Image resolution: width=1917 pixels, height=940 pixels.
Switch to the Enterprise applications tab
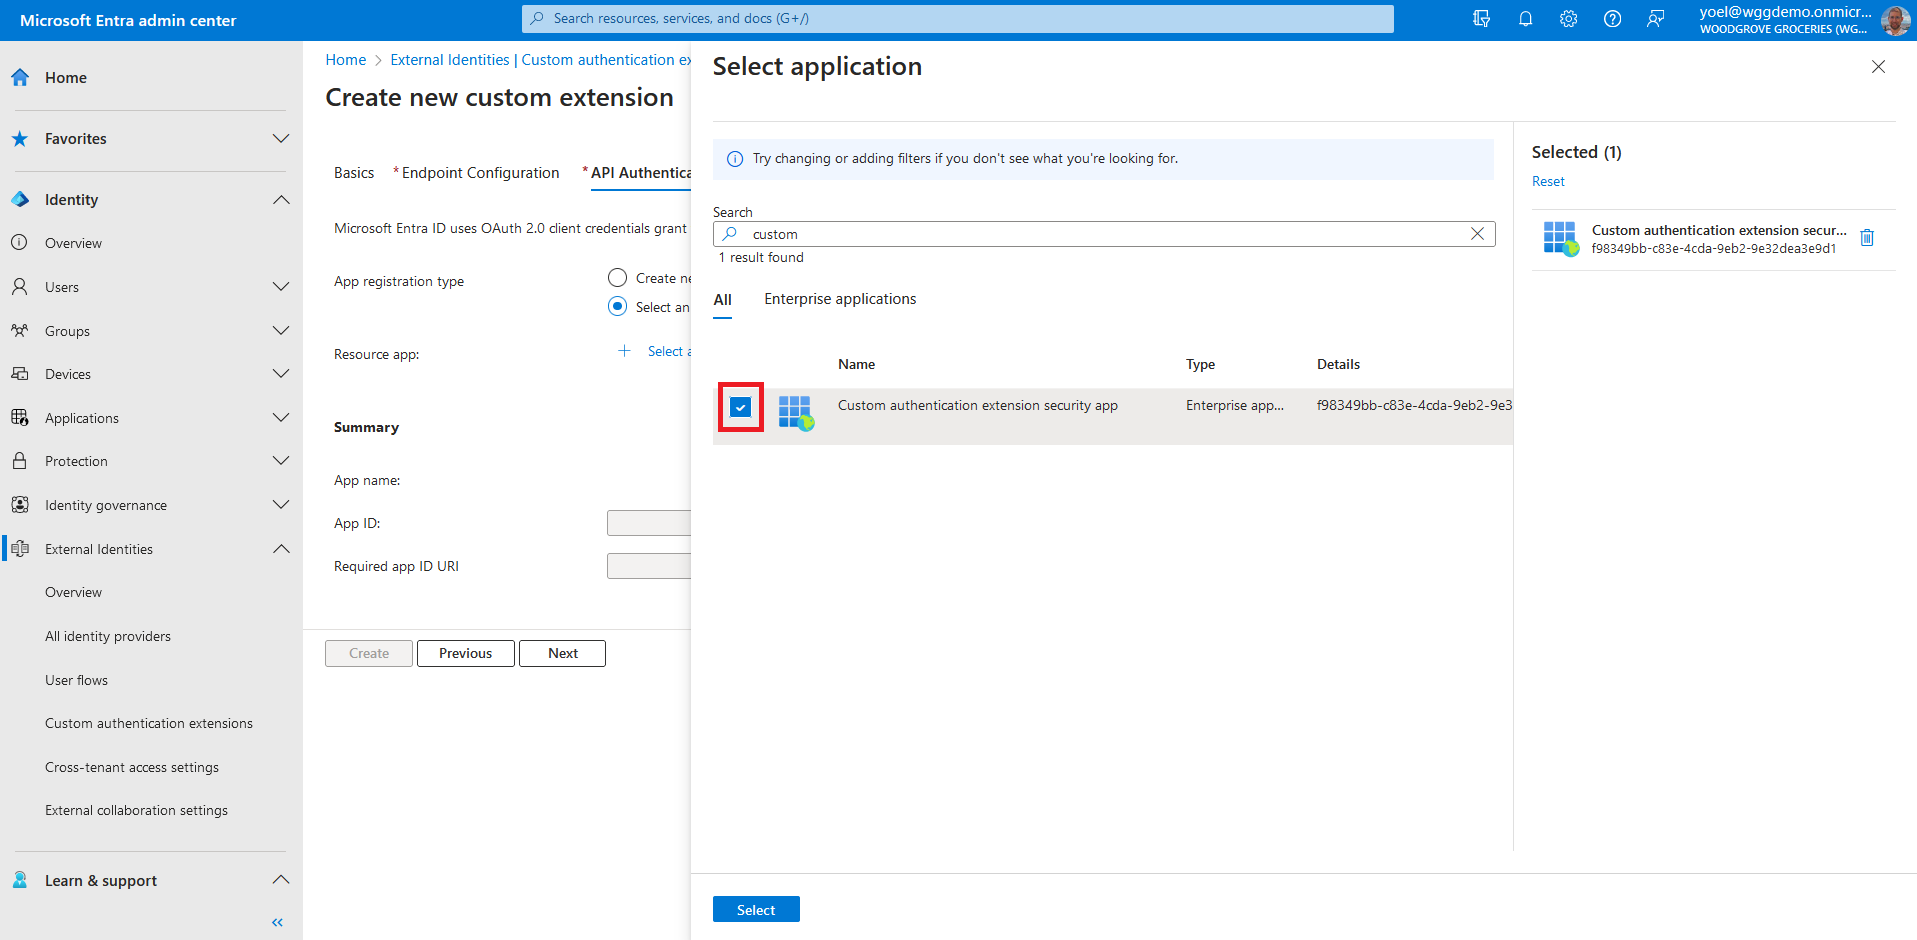tap(840, 299)
